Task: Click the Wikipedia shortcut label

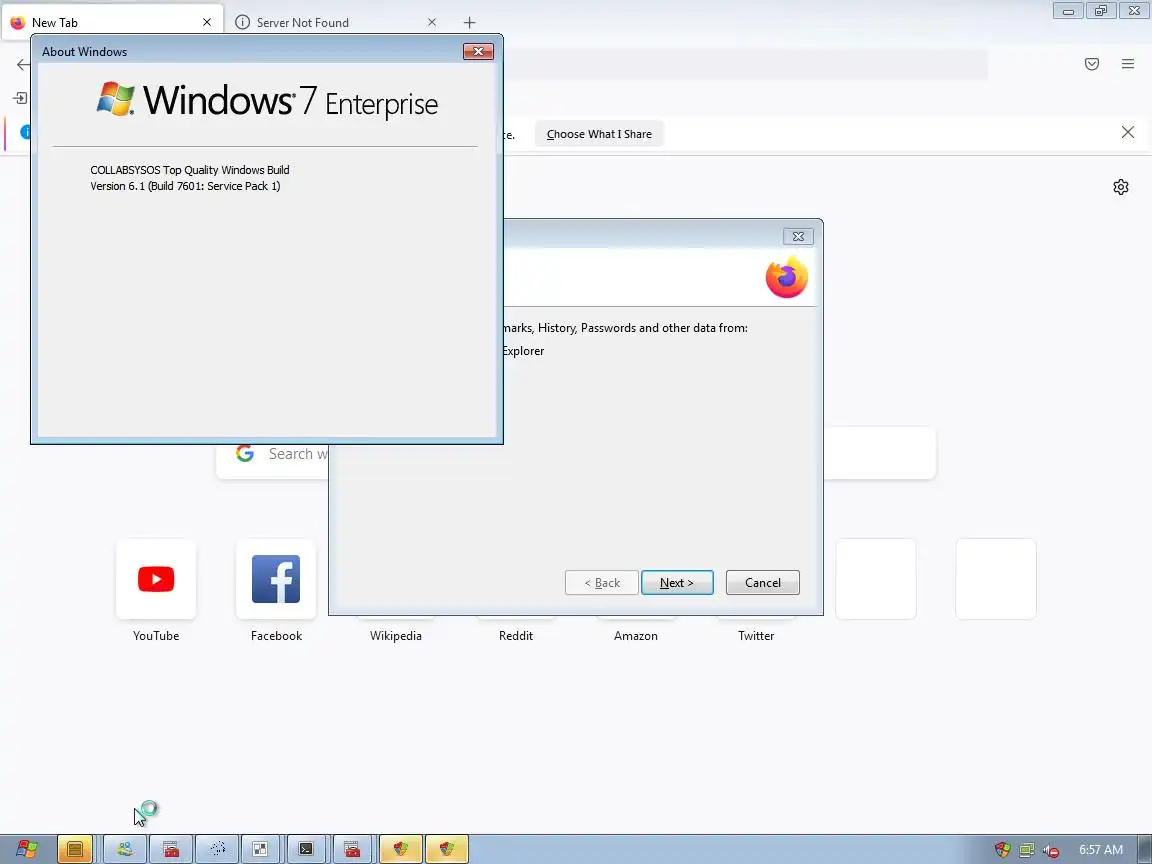Action: 395,636
